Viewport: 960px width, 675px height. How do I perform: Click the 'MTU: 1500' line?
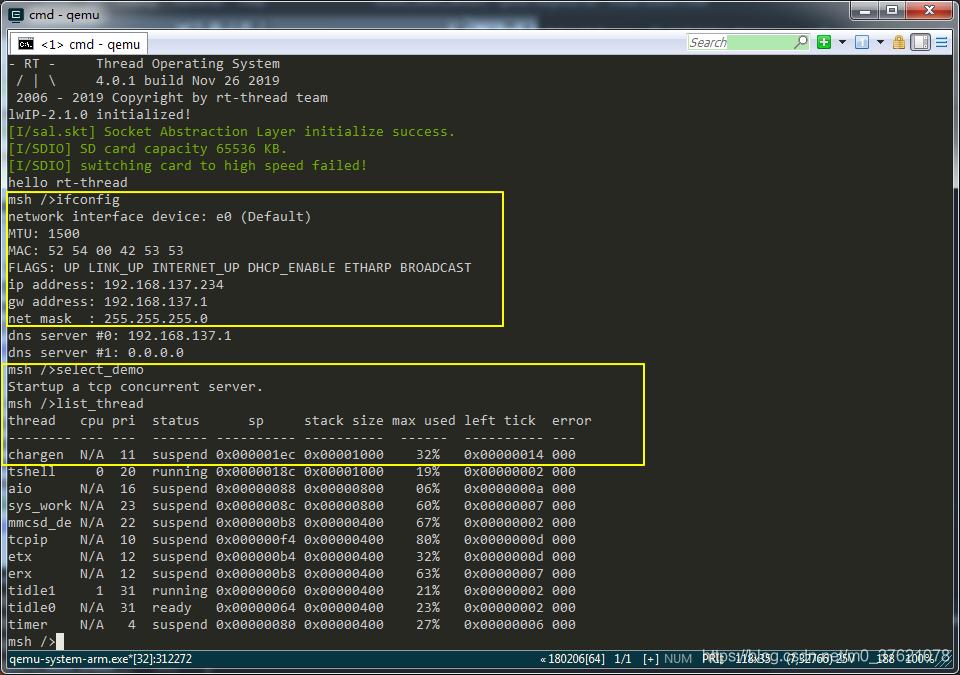43,233
